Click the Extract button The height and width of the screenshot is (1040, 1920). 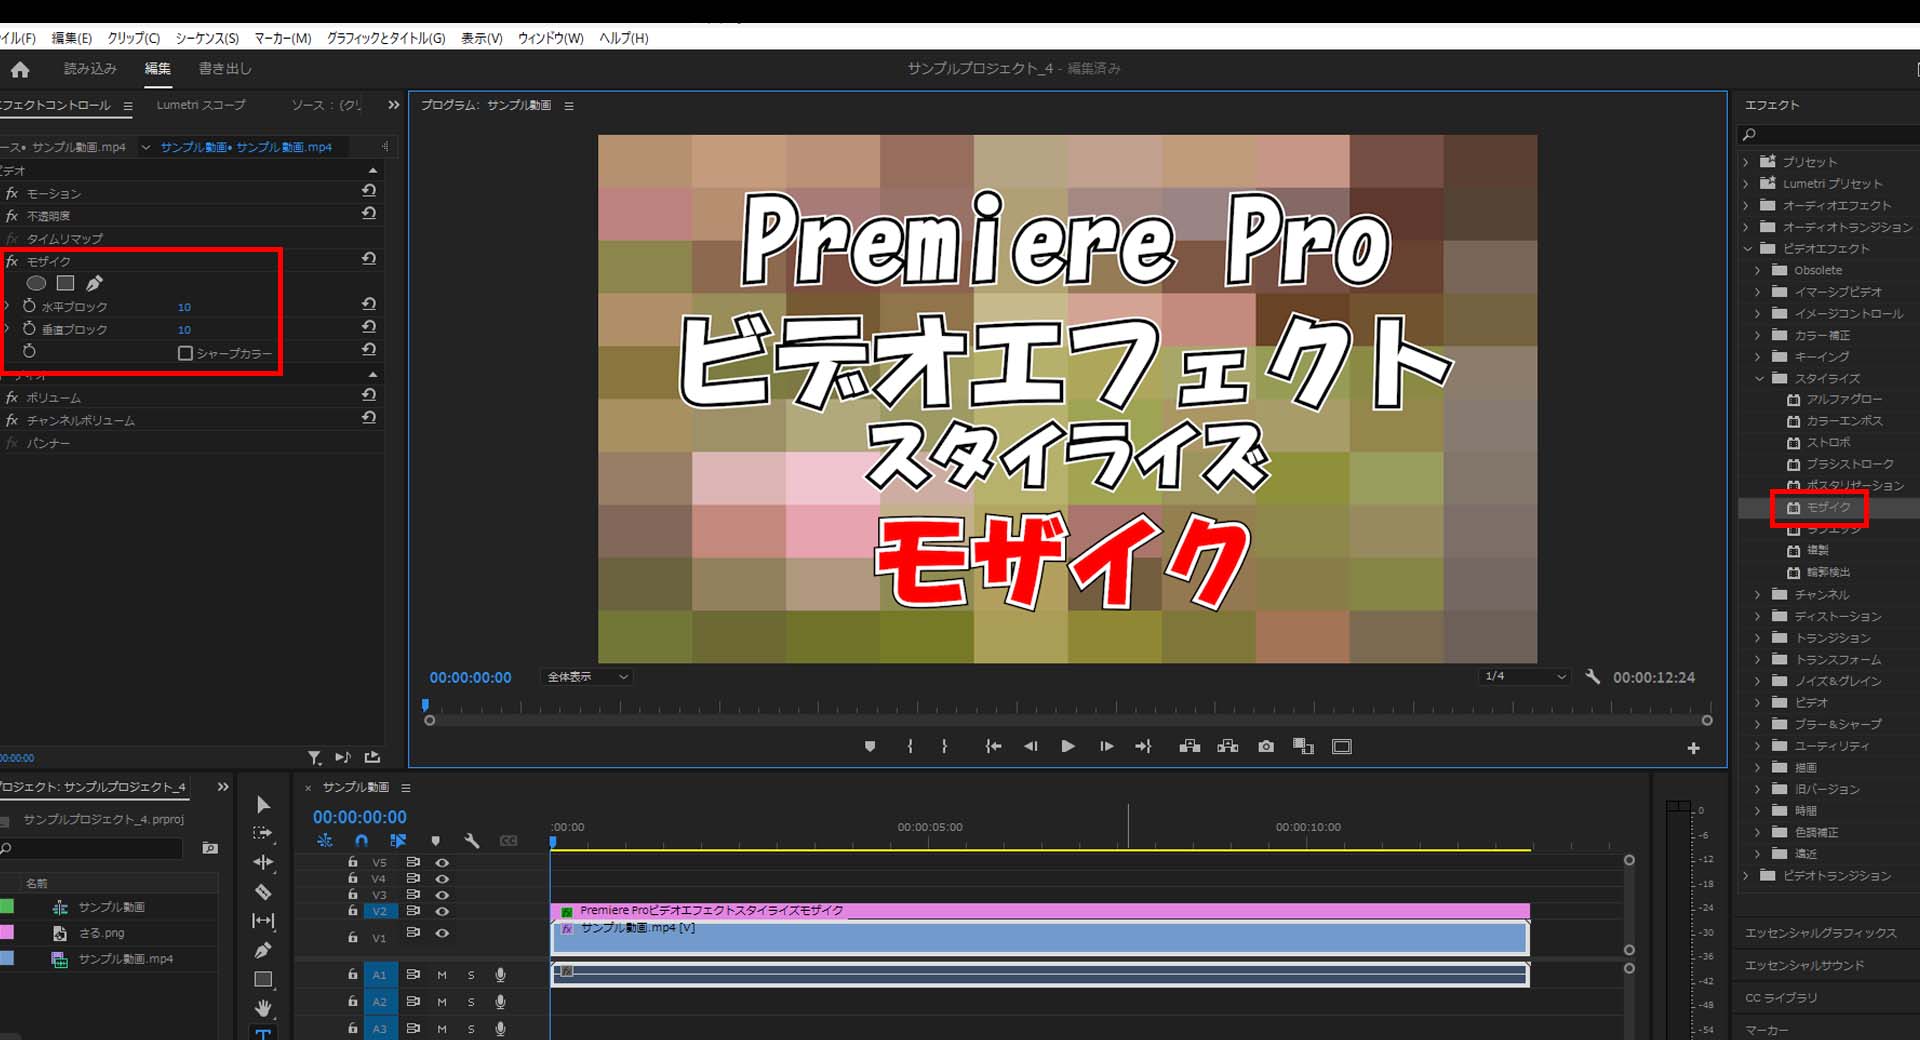pos(1228,746)
